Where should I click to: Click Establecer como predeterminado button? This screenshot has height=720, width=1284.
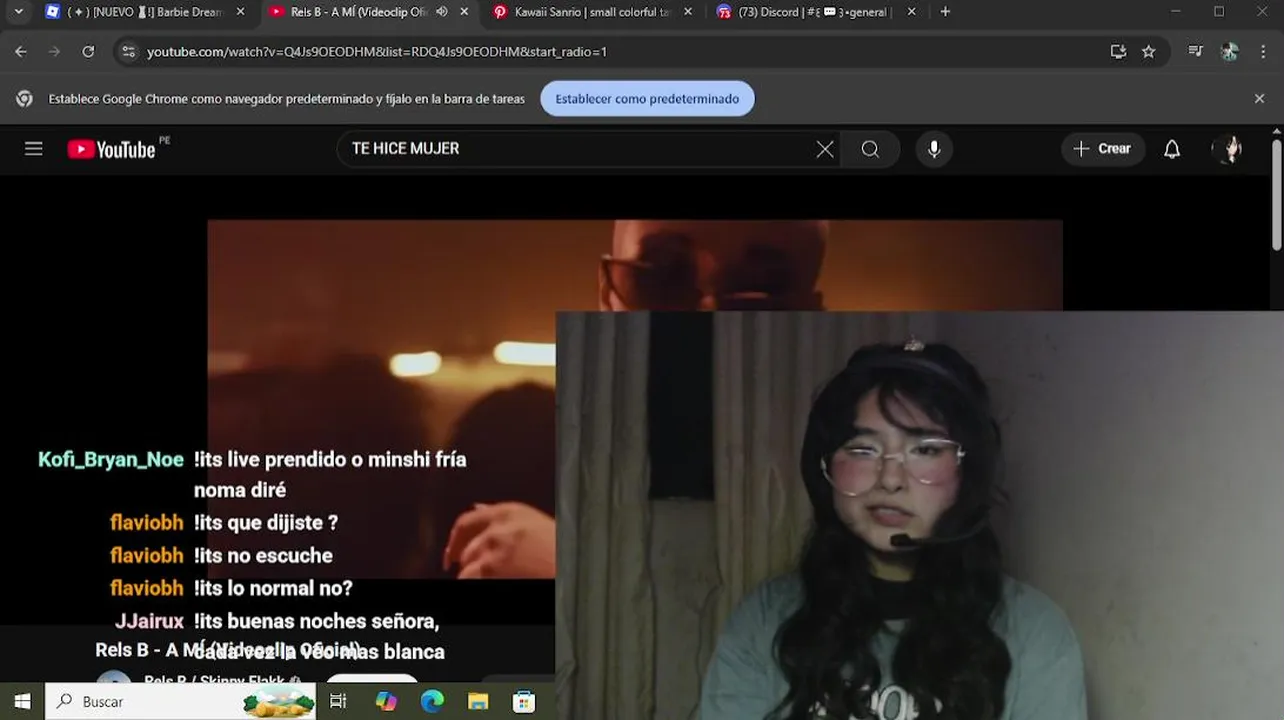click(x=647, y=99)
